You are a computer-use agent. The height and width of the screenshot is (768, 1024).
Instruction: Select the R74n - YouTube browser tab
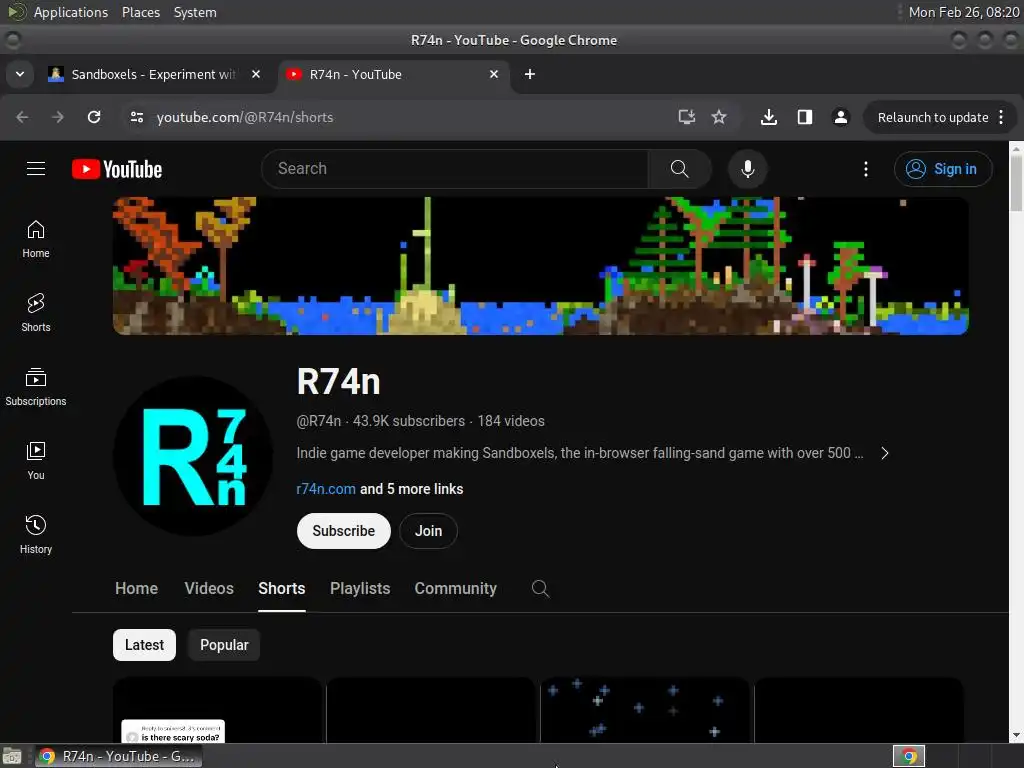click(x=394, y=74)
